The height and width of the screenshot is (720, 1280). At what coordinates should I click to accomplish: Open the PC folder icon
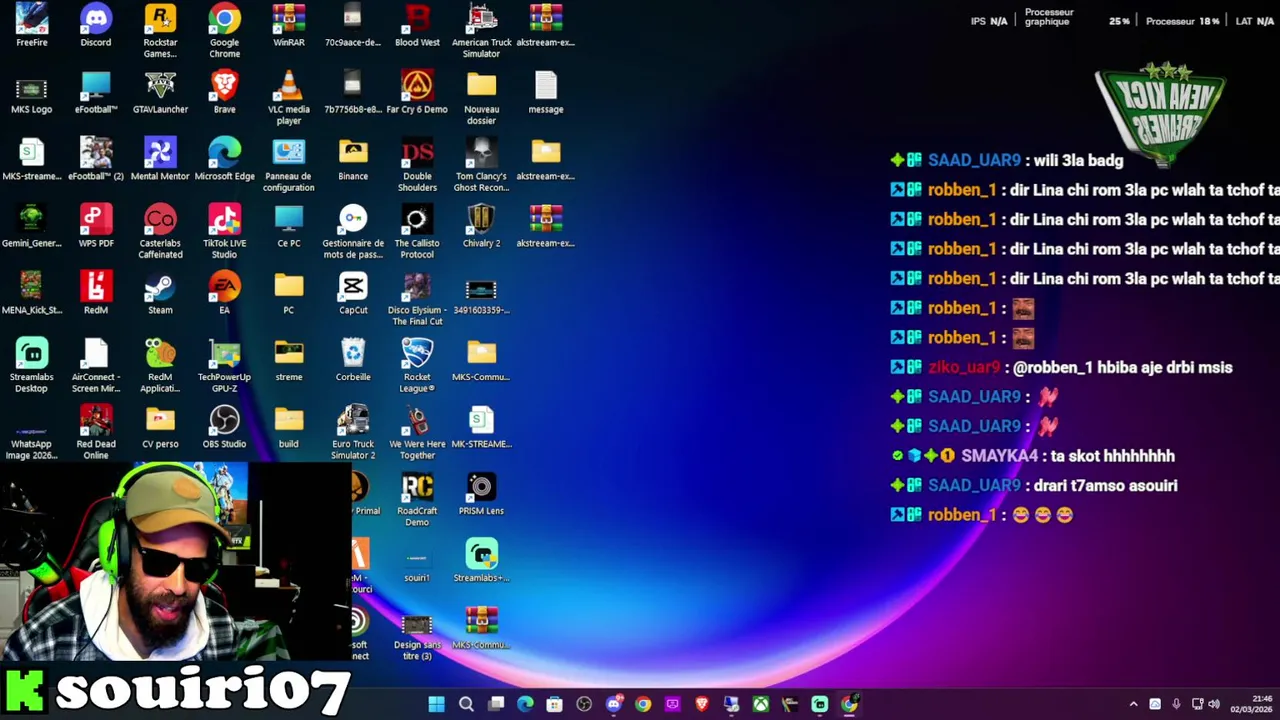(288, 294)
